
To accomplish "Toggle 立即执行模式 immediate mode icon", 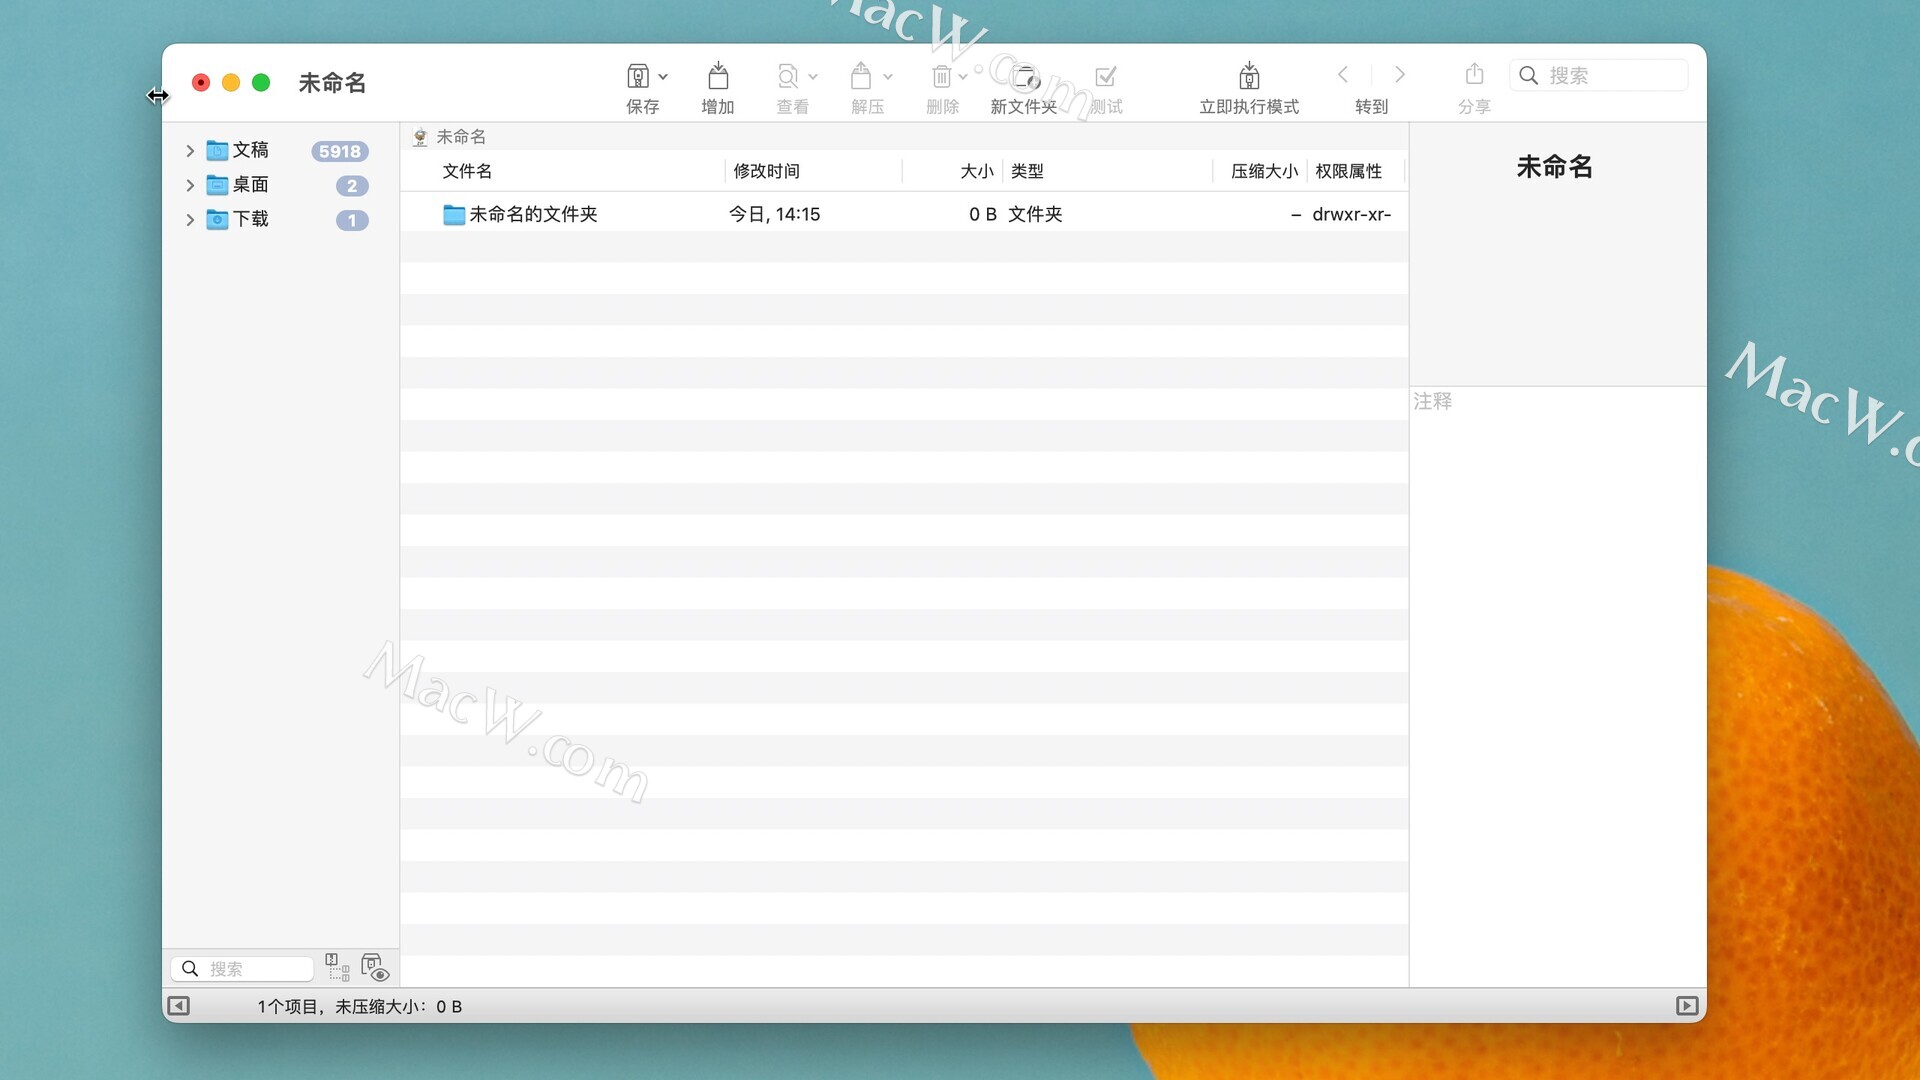I will point(1249,76).
